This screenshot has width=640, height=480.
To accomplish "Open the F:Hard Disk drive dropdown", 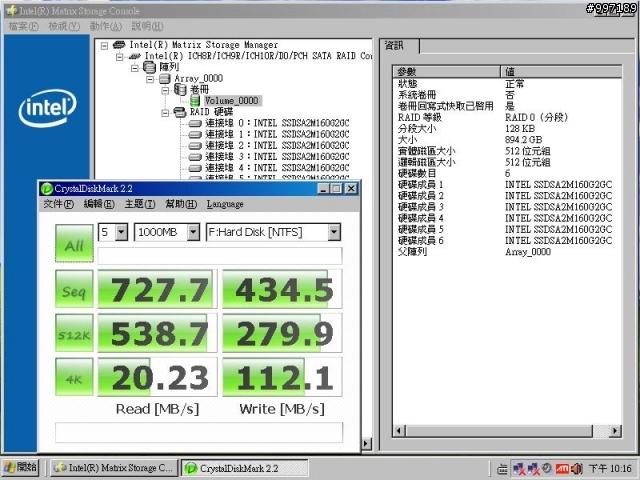I will 334,232.
